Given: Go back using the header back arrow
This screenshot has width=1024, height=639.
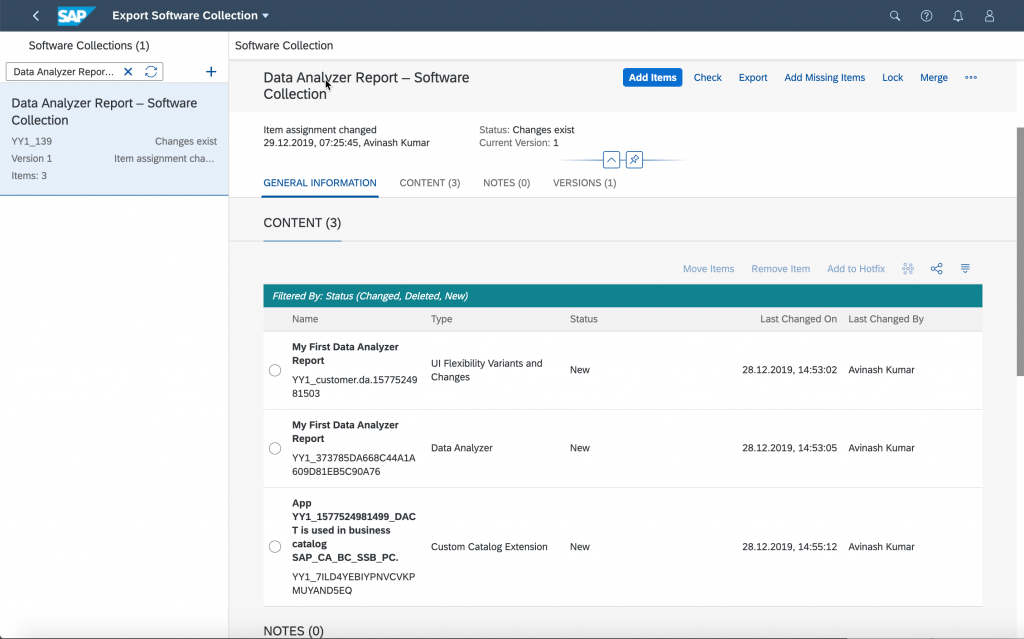Looking at the screenshot, I should (x=36, y=16).
